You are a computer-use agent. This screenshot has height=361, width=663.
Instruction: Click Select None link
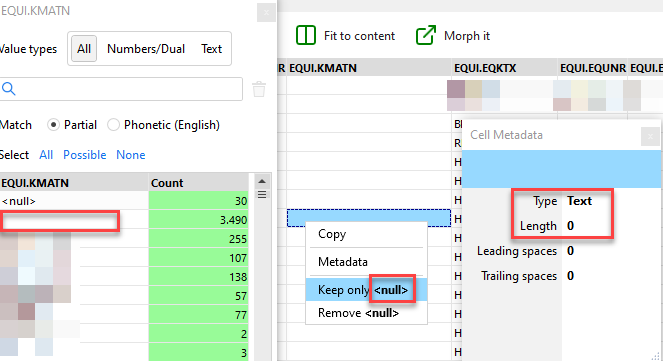coord(131,155)
